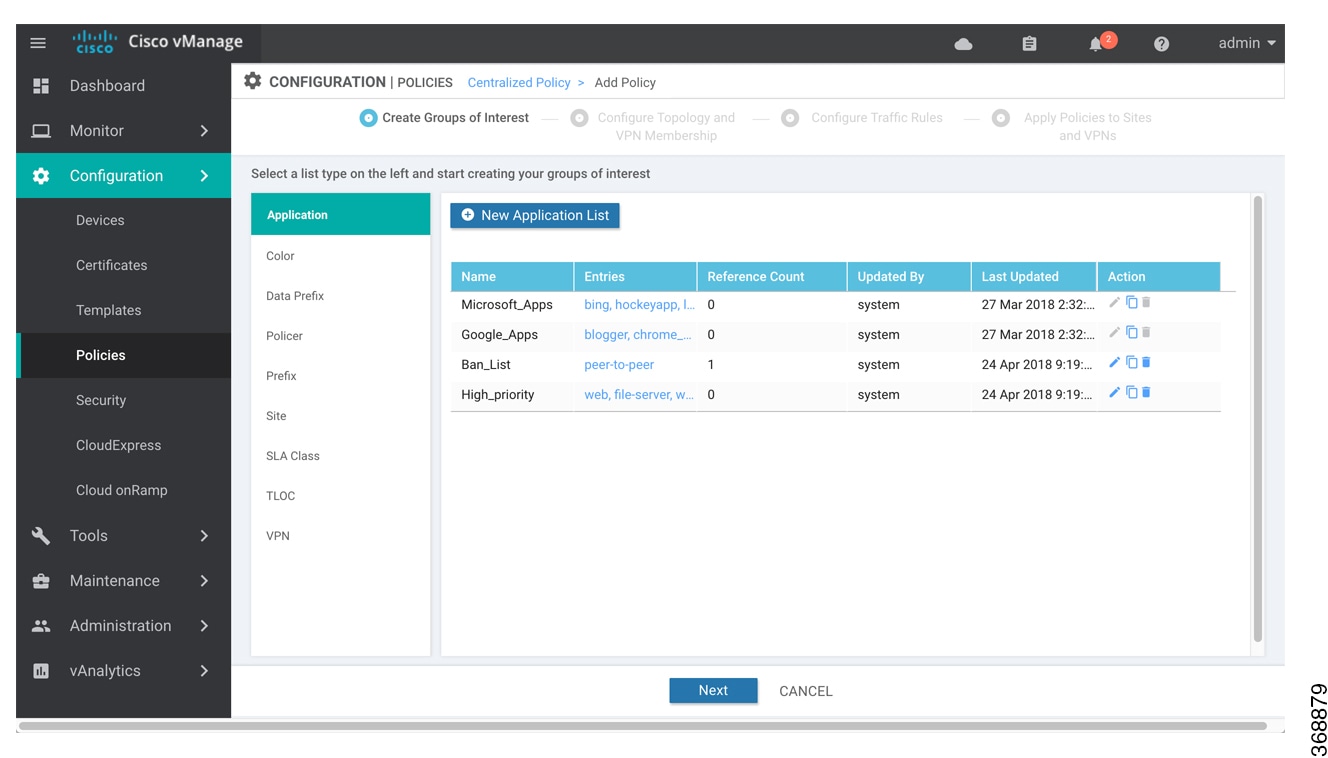Copy the High_priority list
Screen dimensions: 1328x758
tap(1131, 393)
